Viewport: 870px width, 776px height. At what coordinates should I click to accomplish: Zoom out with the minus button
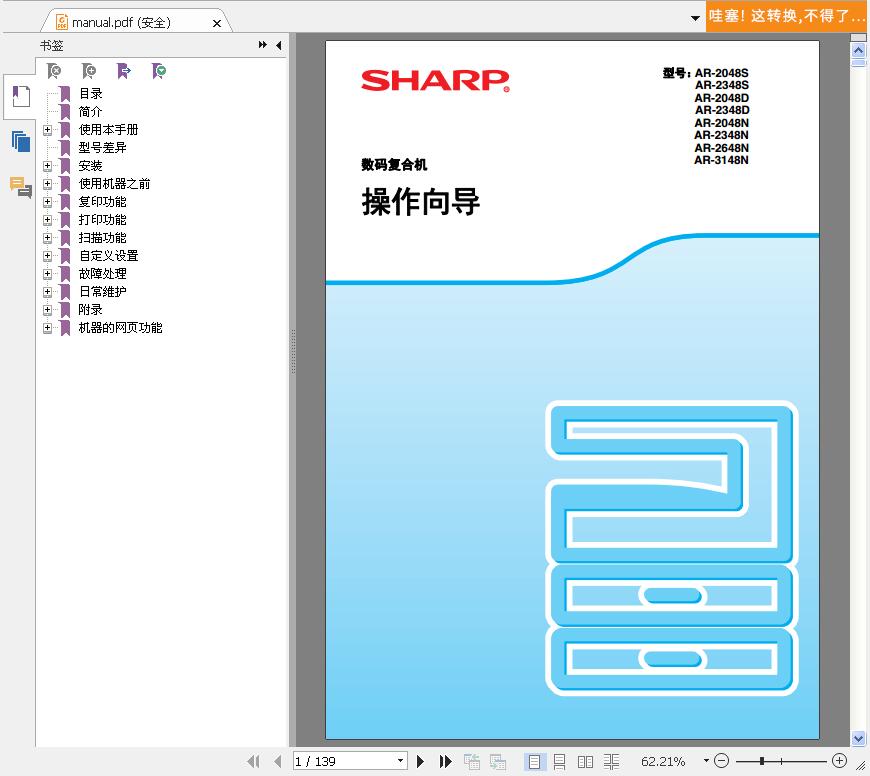(x=721, y=761)
